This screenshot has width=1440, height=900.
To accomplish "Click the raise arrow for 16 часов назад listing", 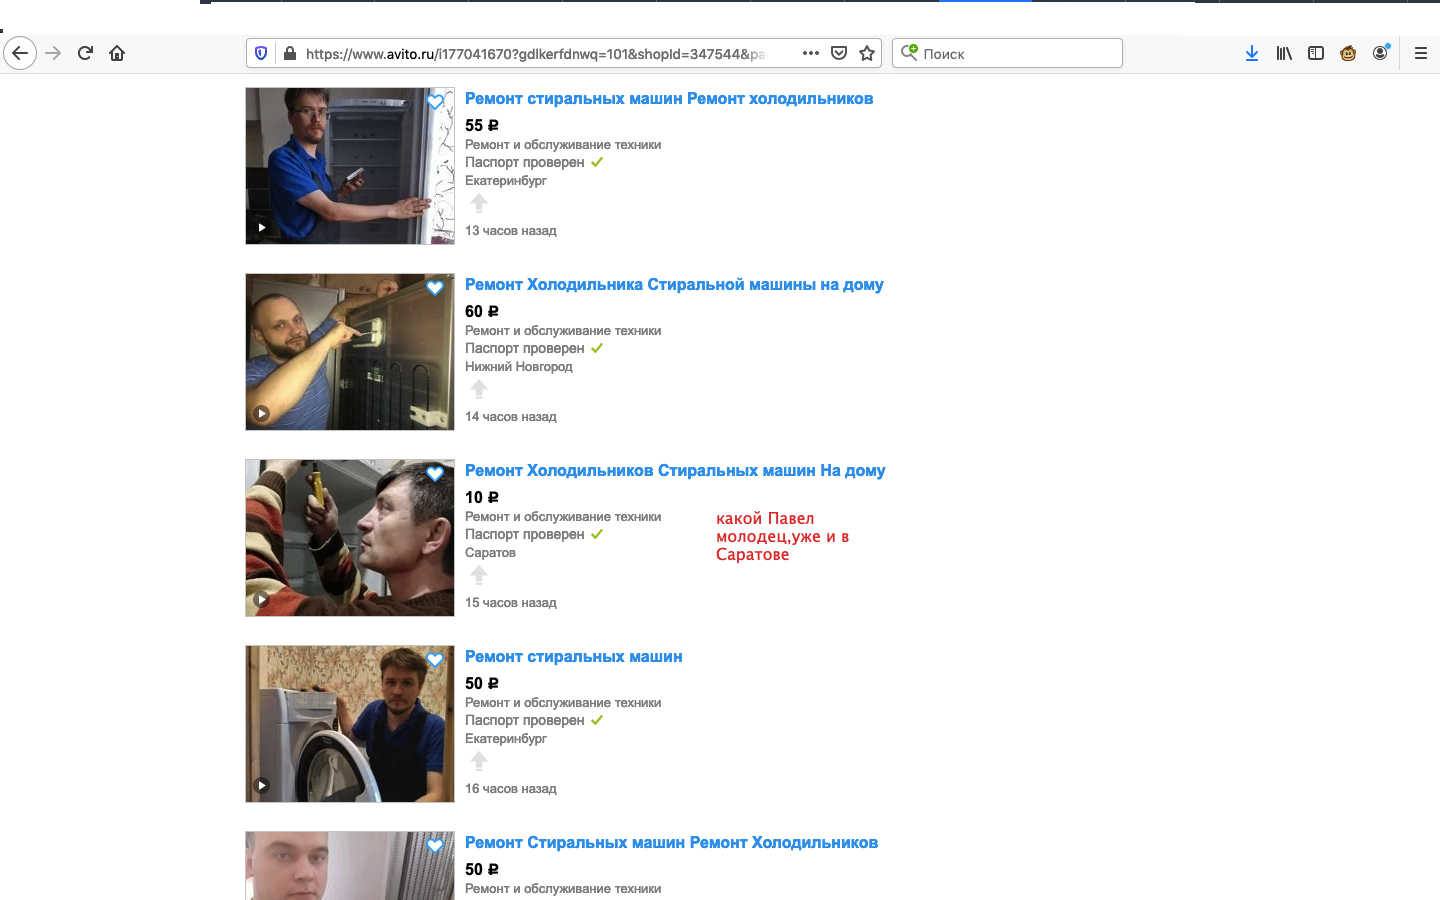I will coord(479,761).
